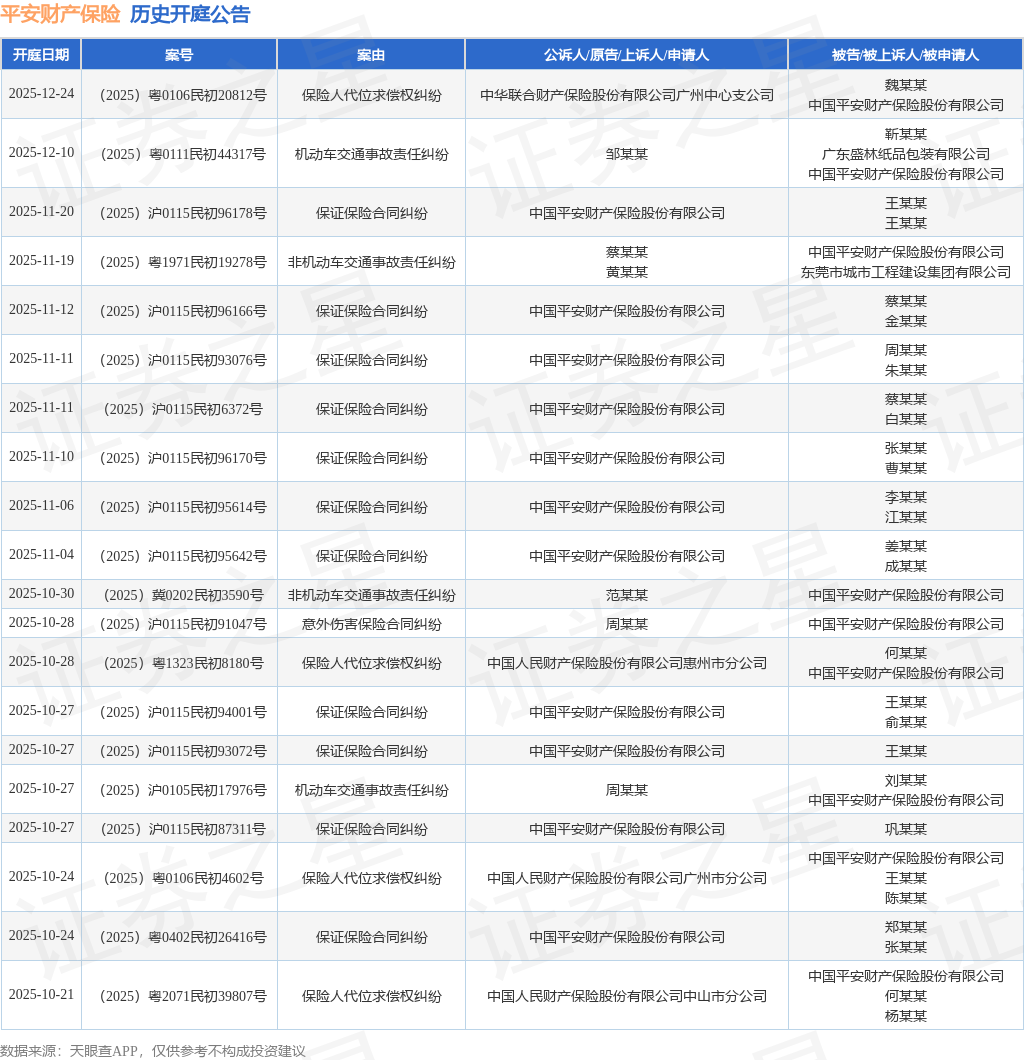Click the hearing date 2025-10-21
The image size is (1024, 1060).
41,994
